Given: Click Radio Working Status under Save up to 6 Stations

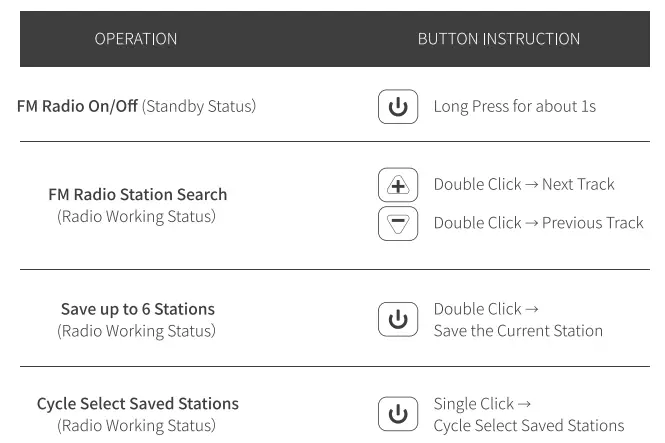Looking at the screenshot, I should click(x=137, y=331).
